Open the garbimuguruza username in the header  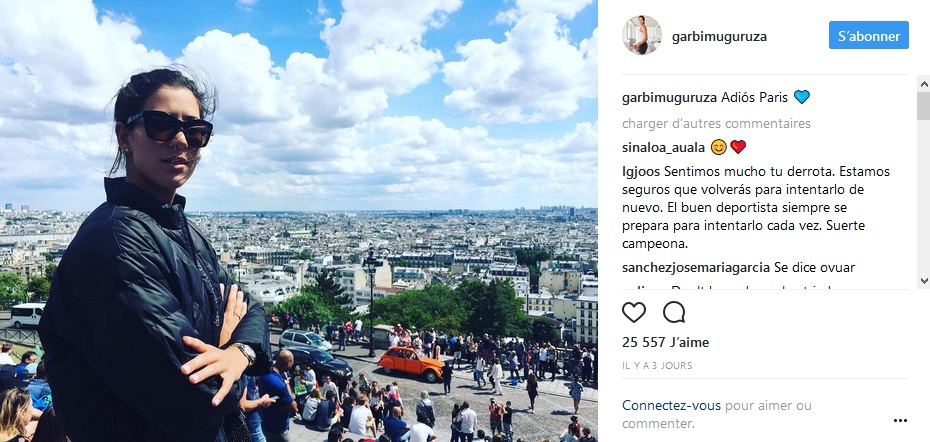[x=719, y=37]
